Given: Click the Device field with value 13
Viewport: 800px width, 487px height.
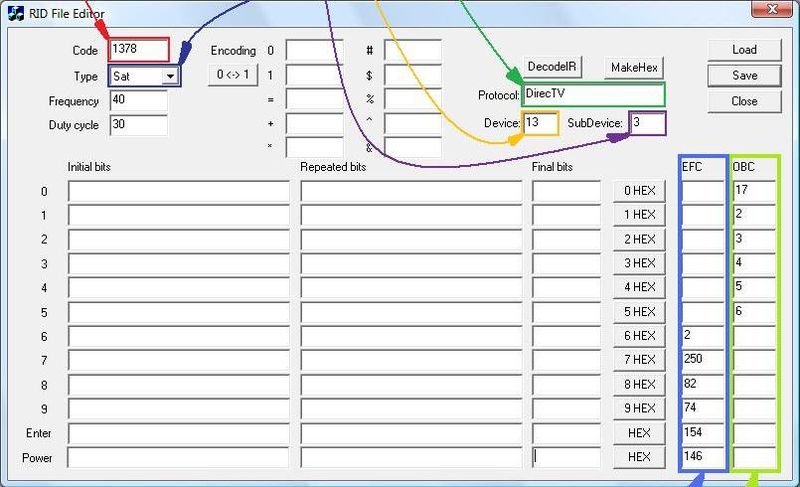Looking at the screenshot, I should coord(540,122).
